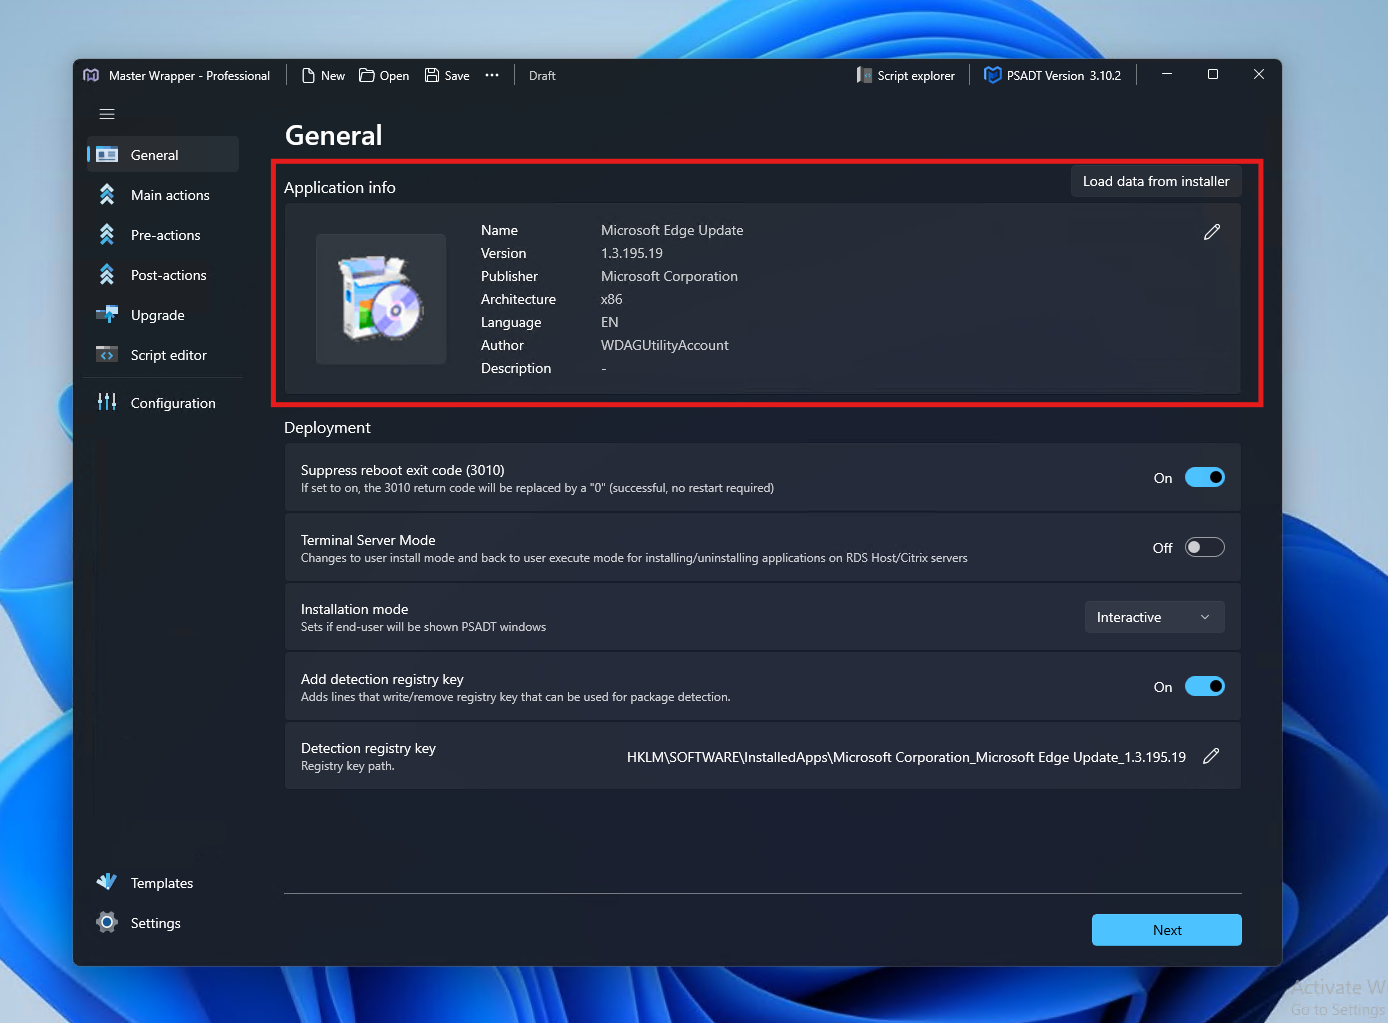Maximize the Master Wrapper window
The height and width of the screenshot is (1023, 1388).
click(1213, 74)
